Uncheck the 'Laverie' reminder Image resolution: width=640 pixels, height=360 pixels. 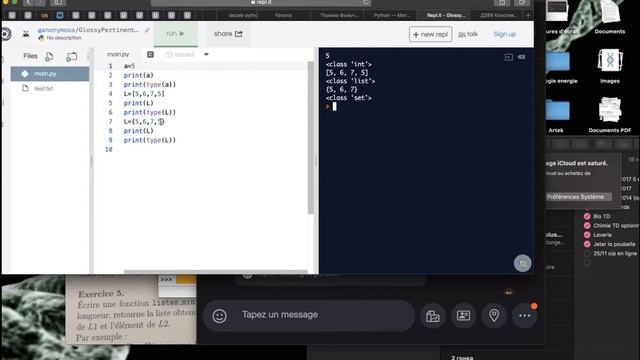pos(587,235)
